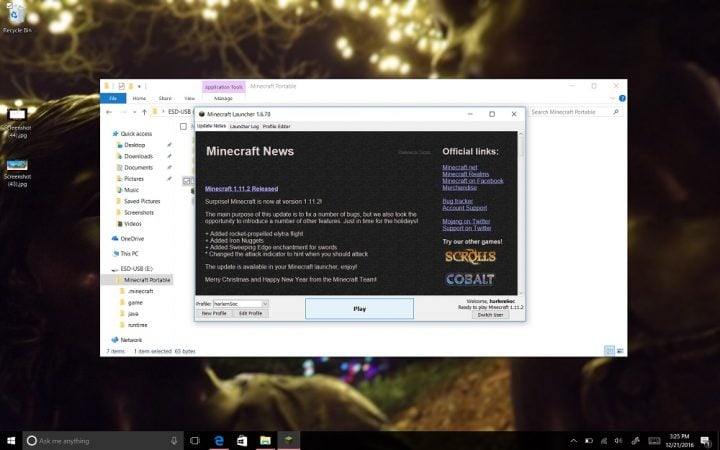Select Network in the navigation pane
720x450 pixels.
[131, 340]
